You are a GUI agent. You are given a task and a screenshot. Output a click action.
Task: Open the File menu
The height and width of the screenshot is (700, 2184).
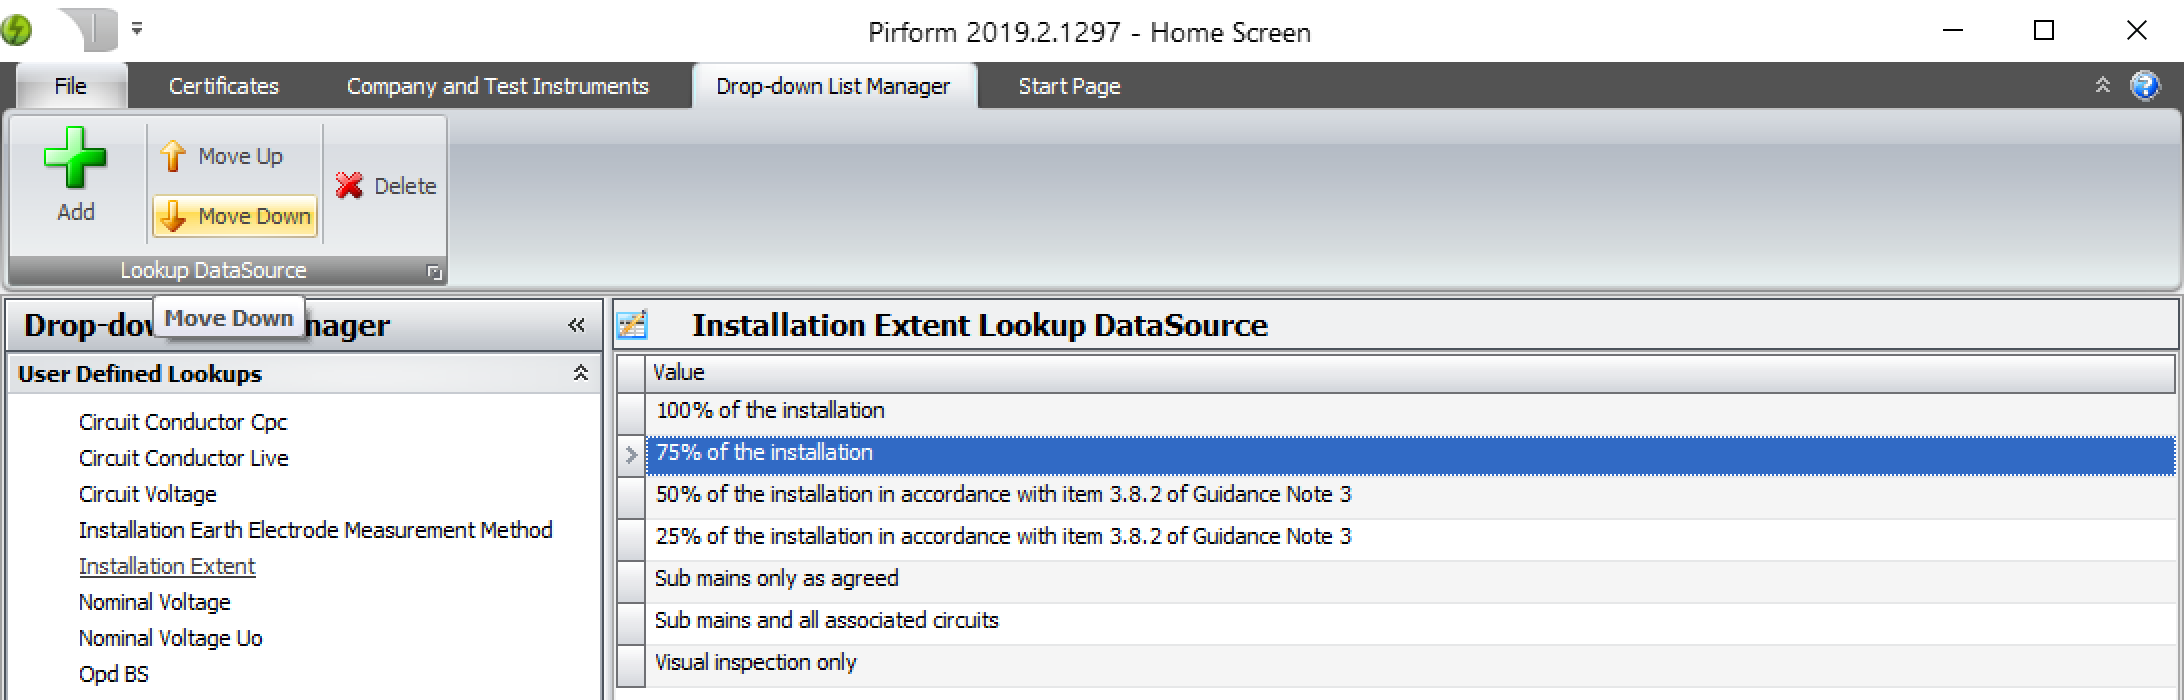(70, 86)
